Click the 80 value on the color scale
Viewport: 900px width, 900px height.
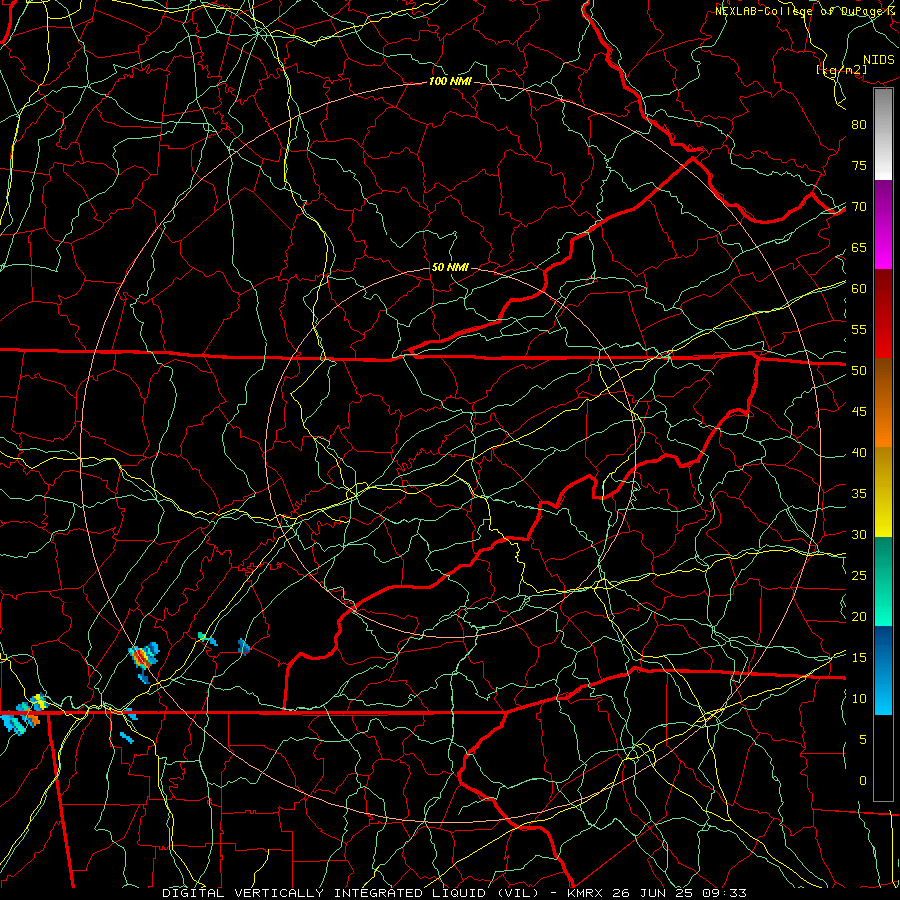click(859, 125)
